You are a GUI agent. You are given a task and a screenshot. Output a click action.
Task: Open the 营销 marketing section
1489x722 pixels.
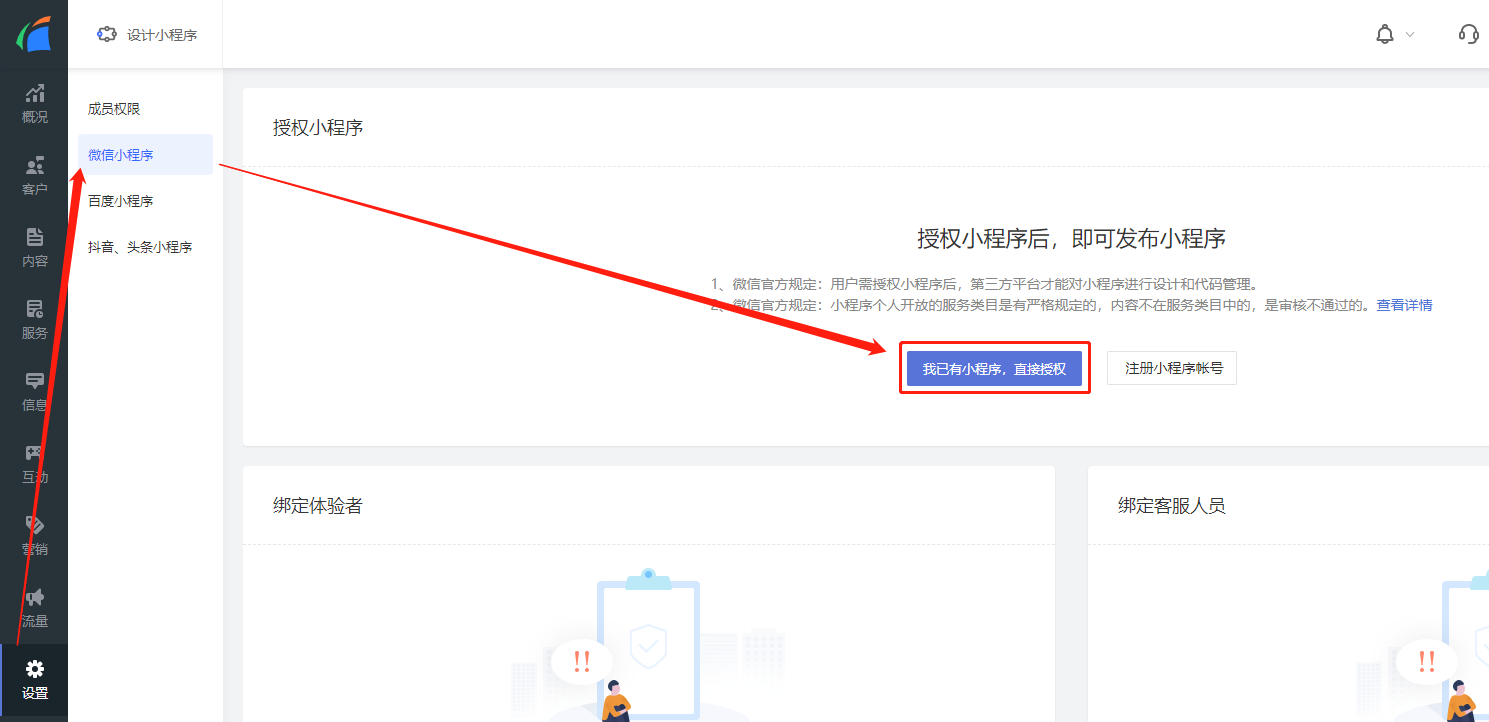tap(34, 536)
